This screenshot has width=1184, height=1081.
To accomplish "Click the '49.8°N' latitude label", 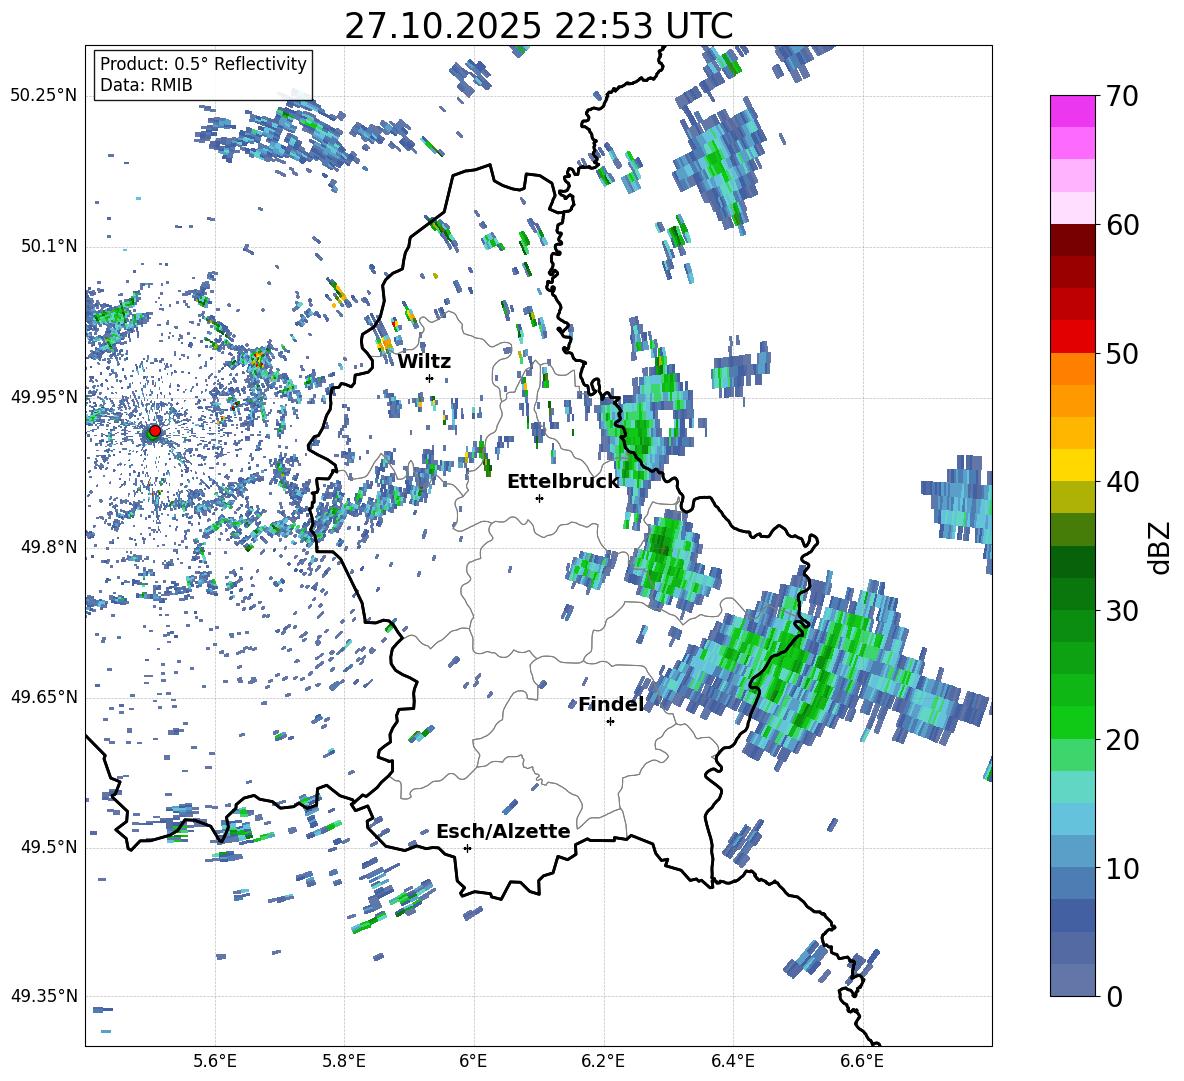I will [48, 547].
